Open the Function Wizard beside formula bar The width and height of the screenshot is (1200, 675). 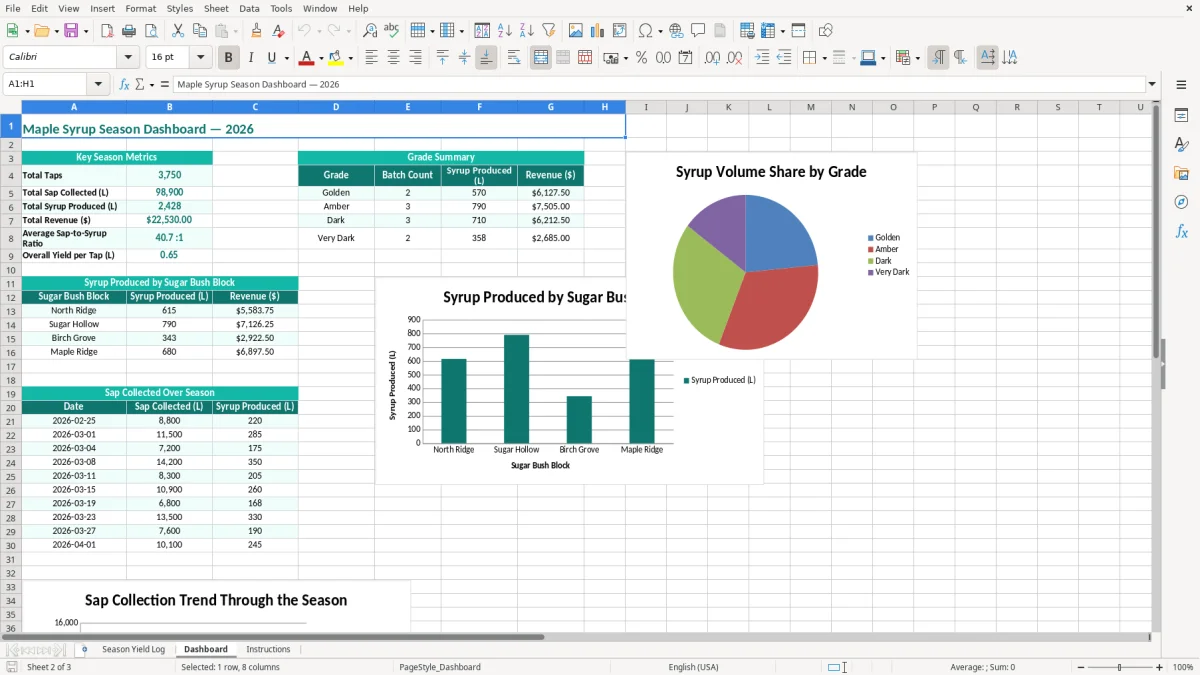tap(125, 84)
